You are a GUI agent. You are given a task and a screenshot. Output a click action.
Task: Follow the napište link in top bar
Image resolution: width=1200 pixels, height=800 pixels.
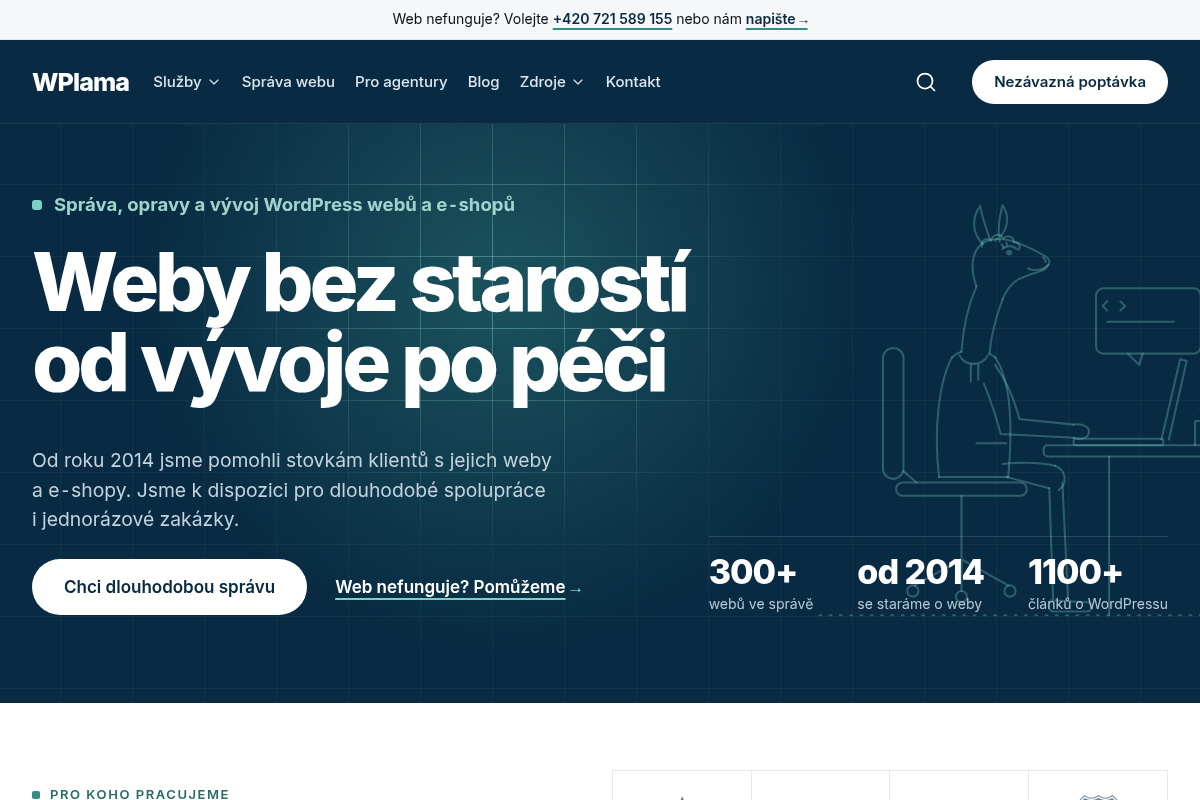click(777, 19)
